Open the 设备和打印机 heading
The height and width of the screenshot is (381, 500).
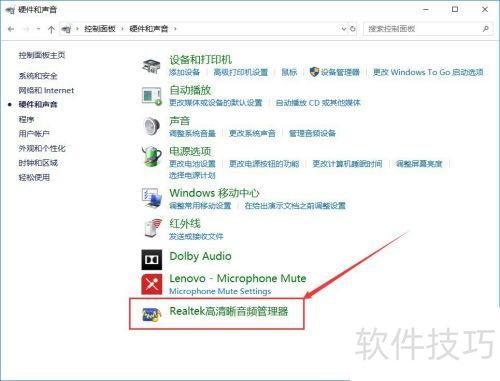[x=200, y=60]
